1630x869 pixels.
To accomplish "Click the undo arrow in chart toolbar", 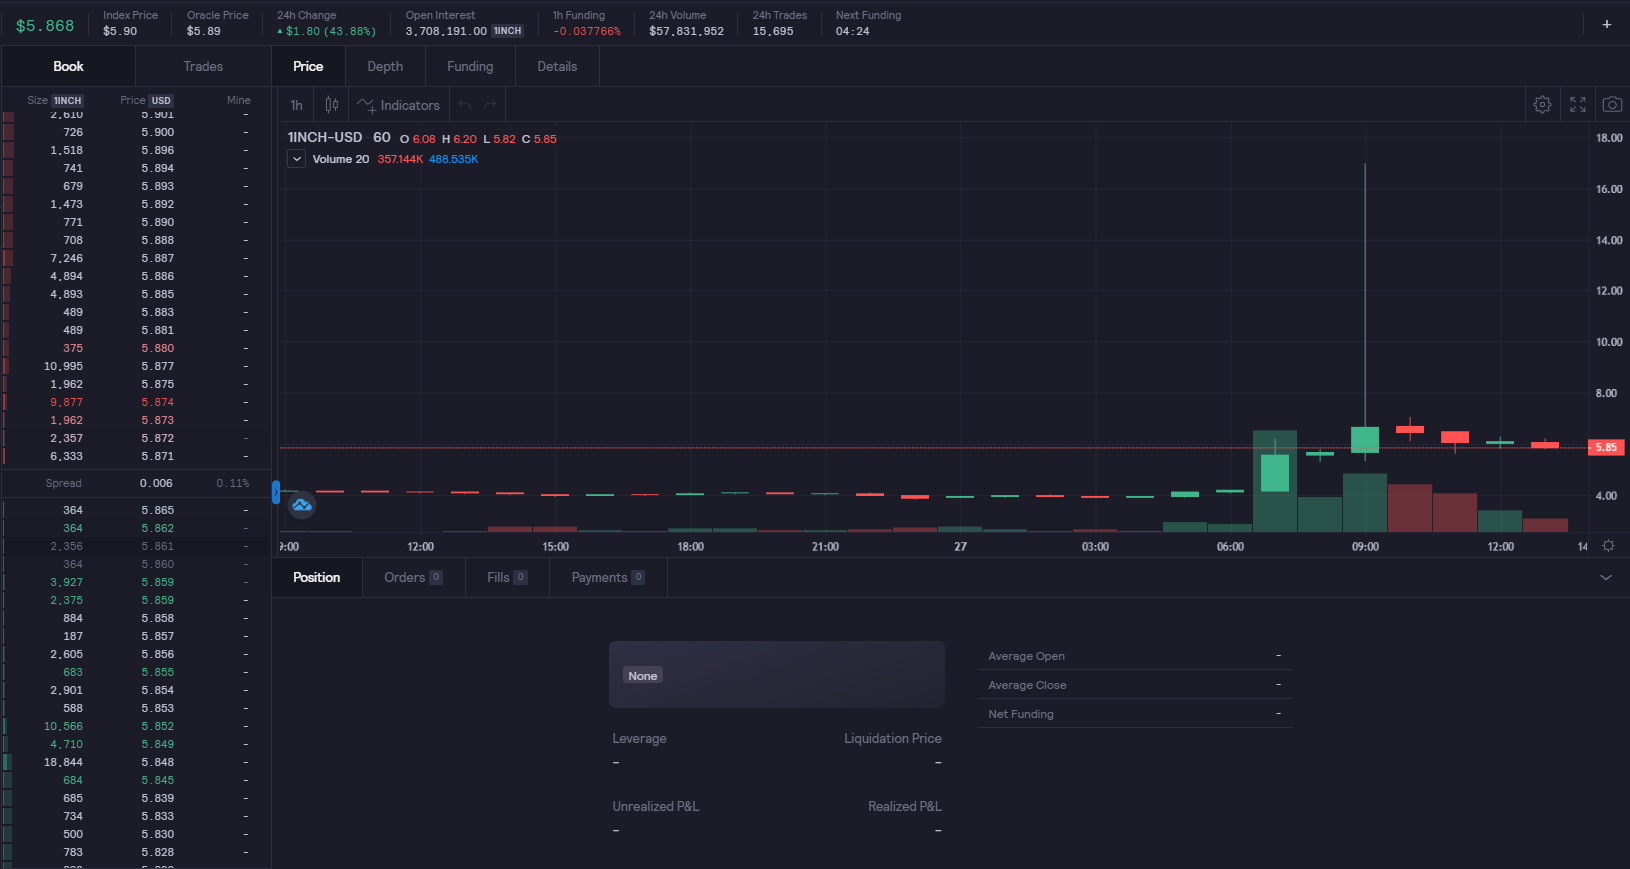I will 464,105.
